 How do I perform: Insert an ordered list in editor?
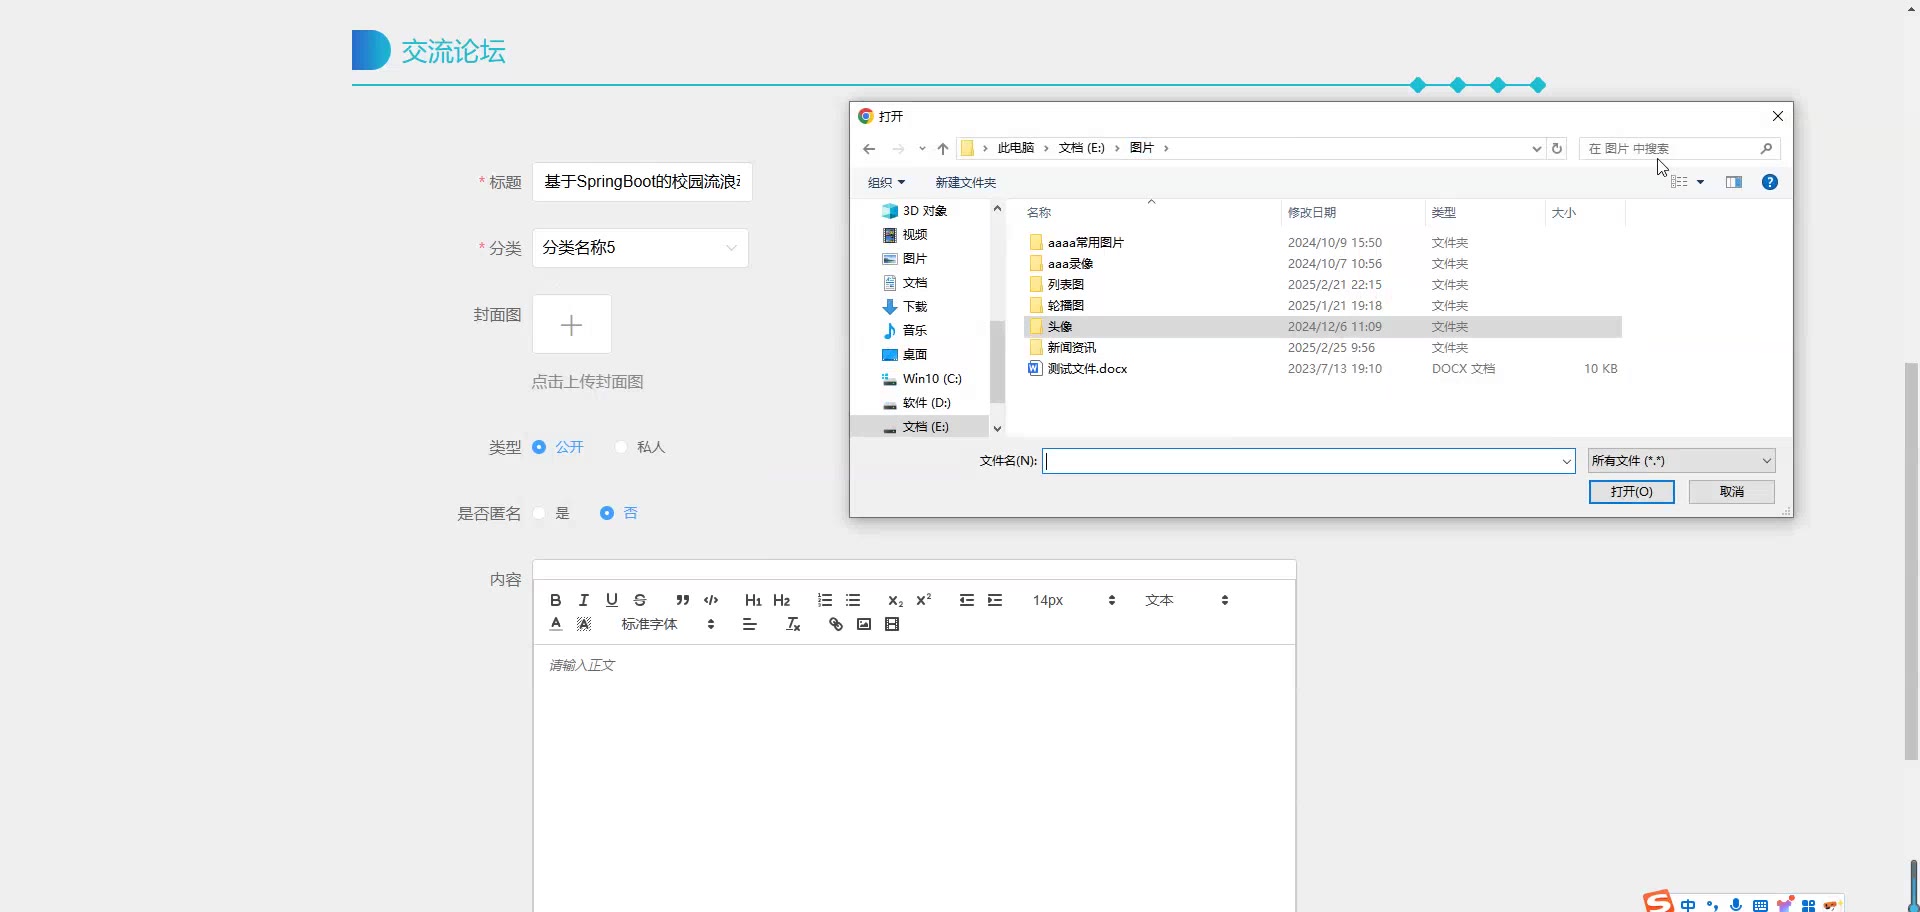(x=824, y=600)
